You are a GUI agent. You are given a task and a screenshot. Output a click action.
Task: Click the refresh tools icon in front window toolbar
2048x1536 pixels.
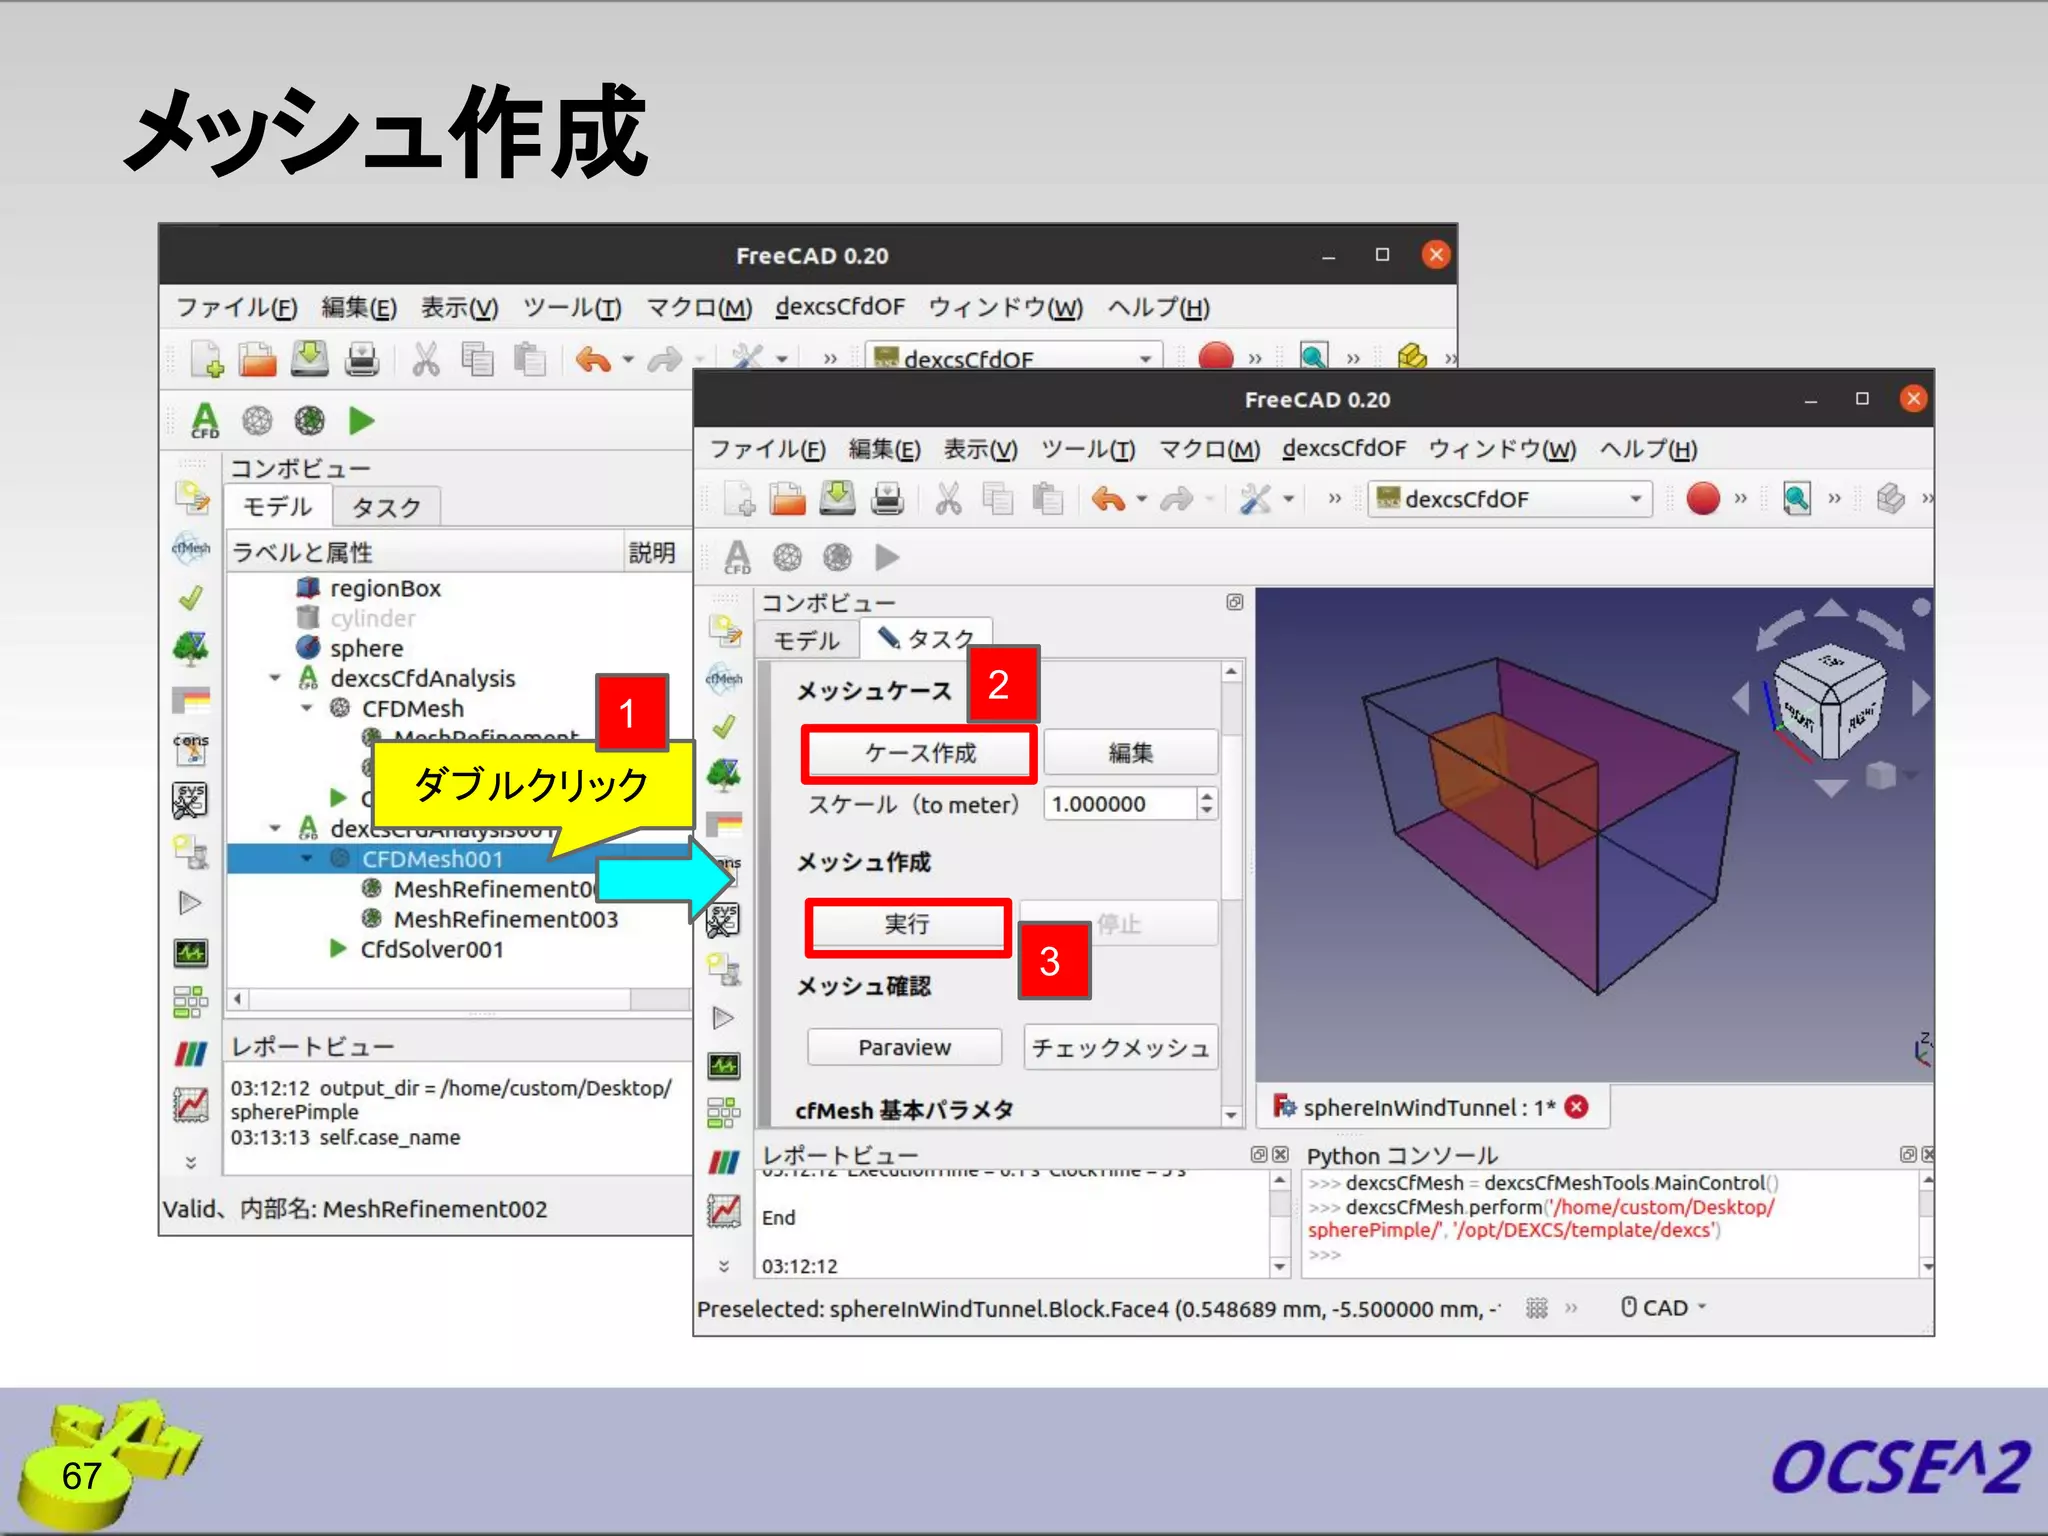click(x=1255, y=498)
